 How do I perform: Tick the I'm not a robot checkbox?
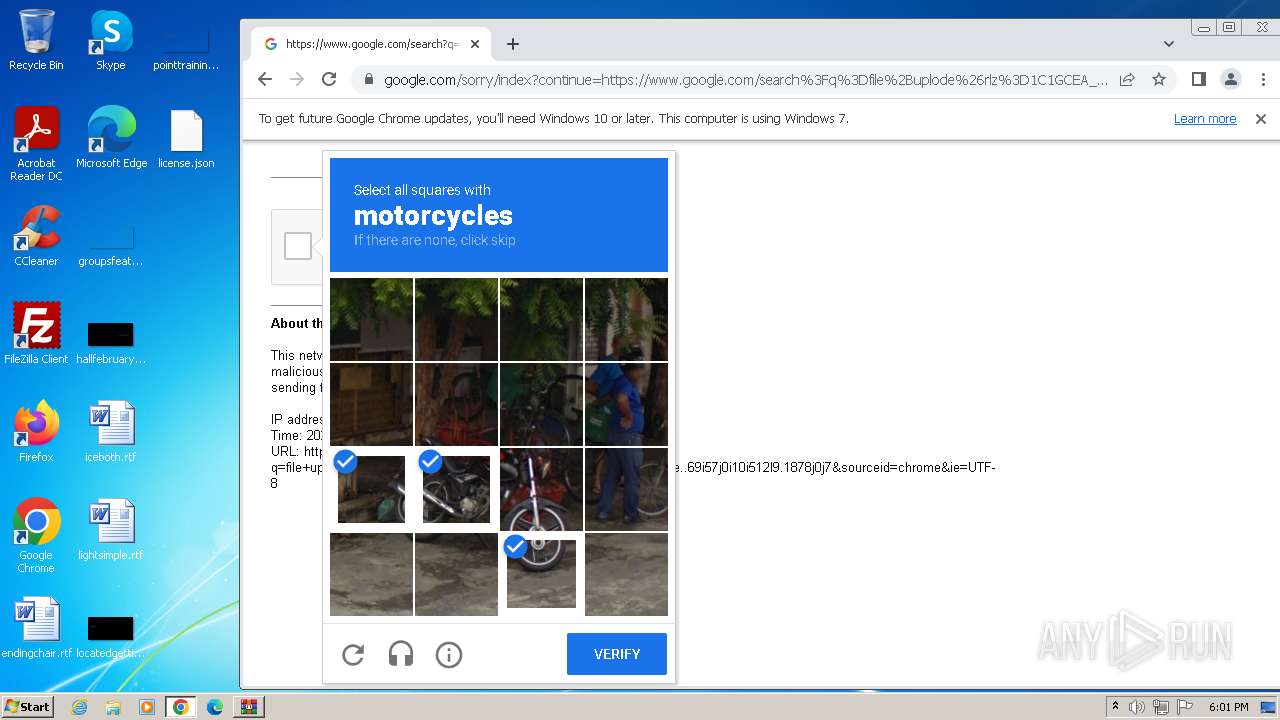pos(298,246)
